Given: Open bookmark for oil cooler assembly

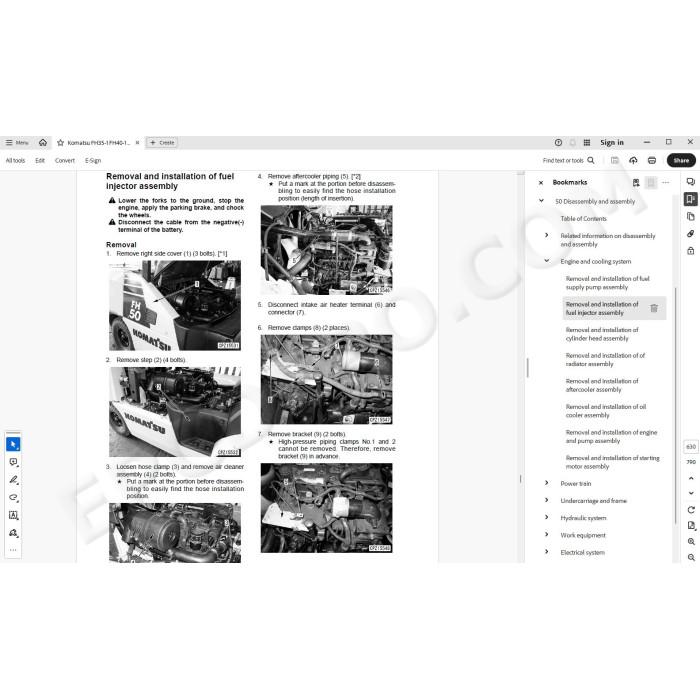Looking at the screenshot, I should coord(605,411).
